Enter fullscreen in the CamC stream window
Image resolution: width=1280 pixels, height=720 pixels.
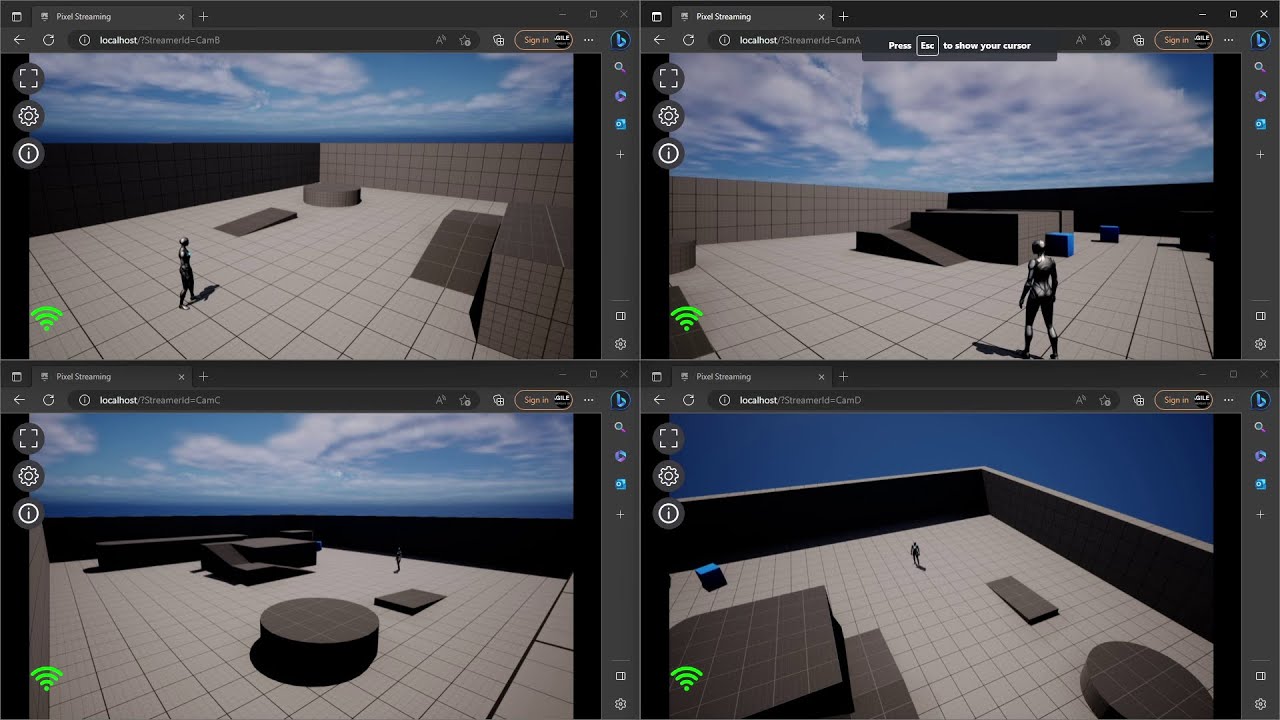29,438
